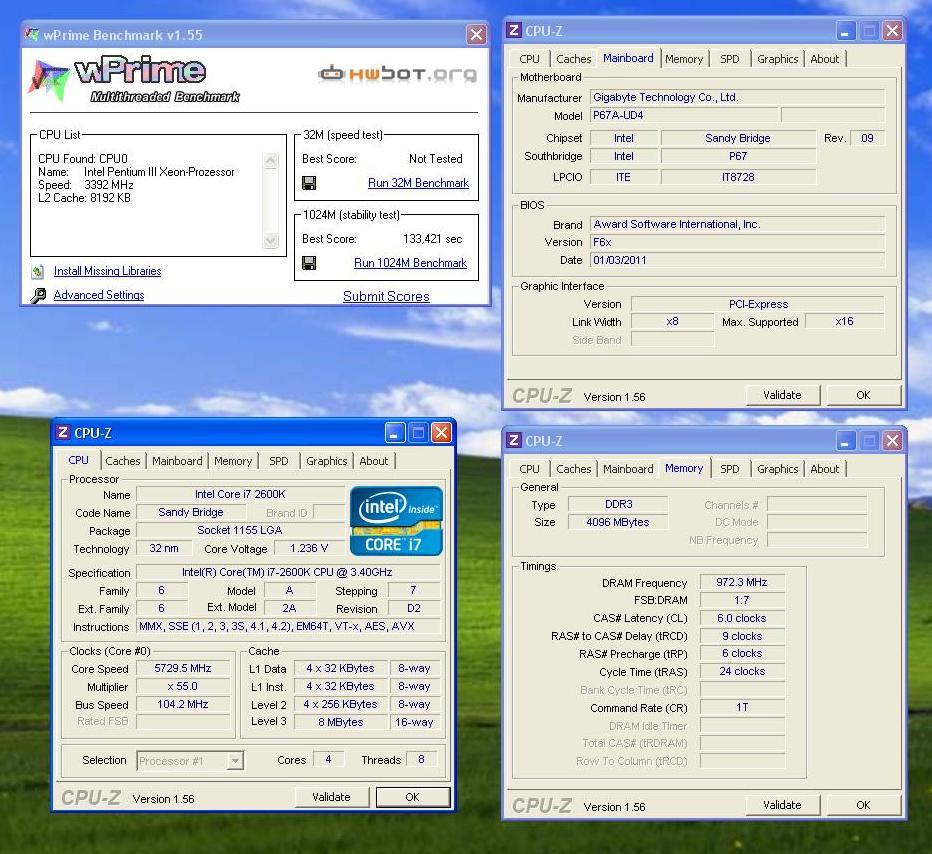Click the wPrime title bar icon

pyautogui.click(x=32, y=34)
